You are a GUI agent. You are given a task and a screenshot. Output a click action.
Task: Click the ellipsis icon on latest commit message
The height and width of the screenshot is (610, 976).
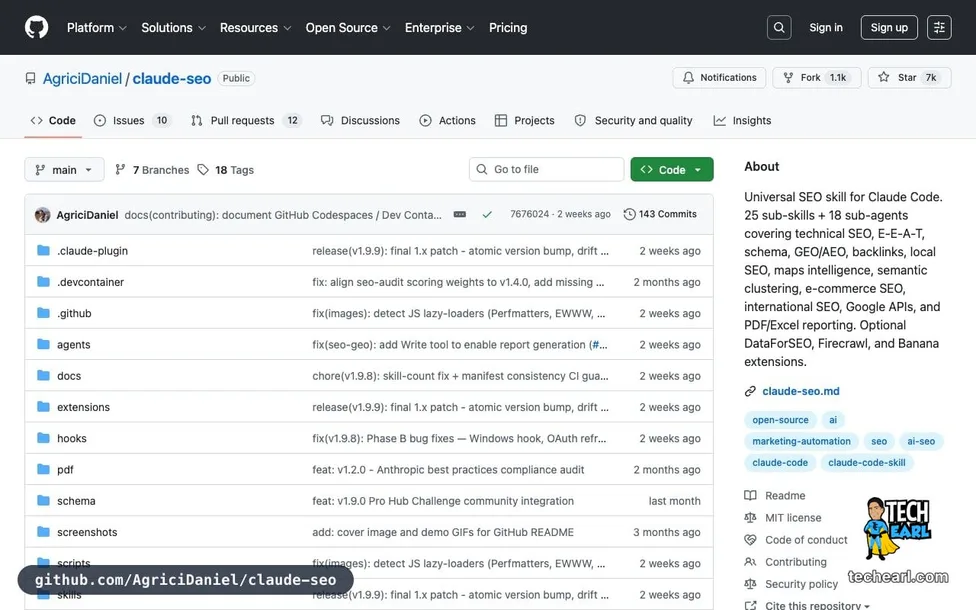pos(459,214)
